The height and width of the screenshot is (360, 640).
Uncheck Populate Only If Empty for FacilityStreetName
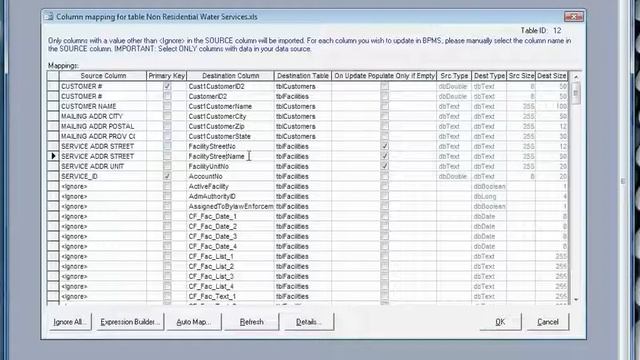click(384, 156)
